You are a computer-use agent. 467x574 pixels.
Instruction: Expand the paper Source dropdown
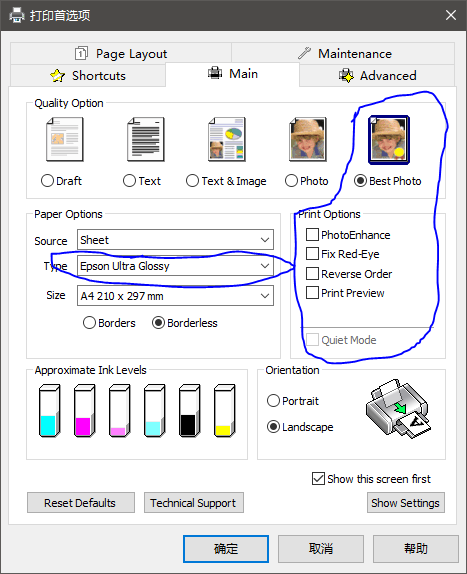(175, 240)
